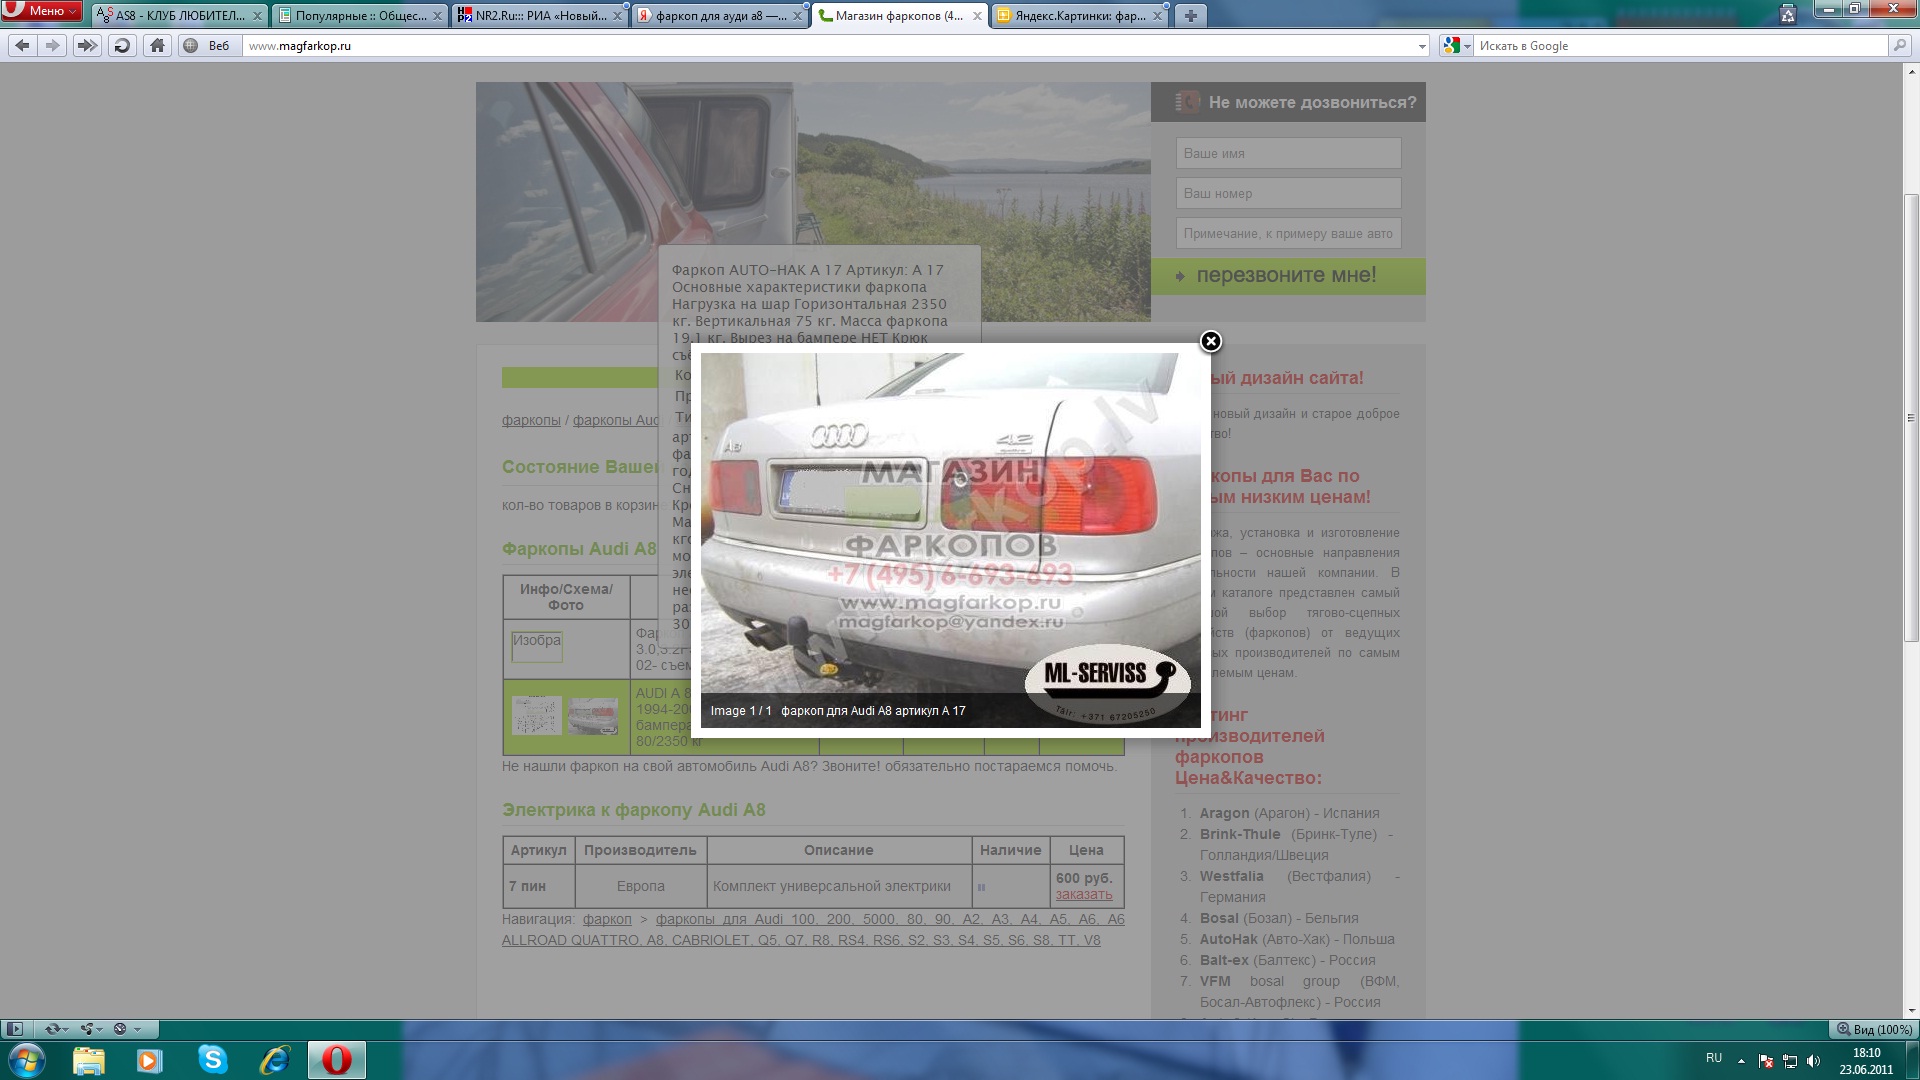
Task: Expand the address bar history dropdown
Action: (1422, 46)
